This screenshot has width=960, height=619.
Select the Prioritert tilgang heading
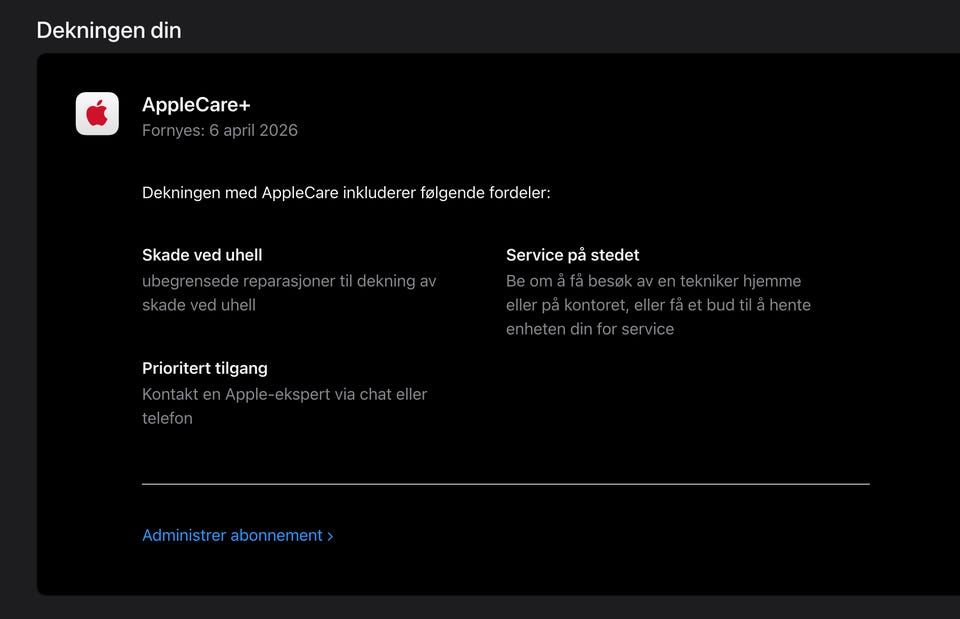(x=205, y=368)
